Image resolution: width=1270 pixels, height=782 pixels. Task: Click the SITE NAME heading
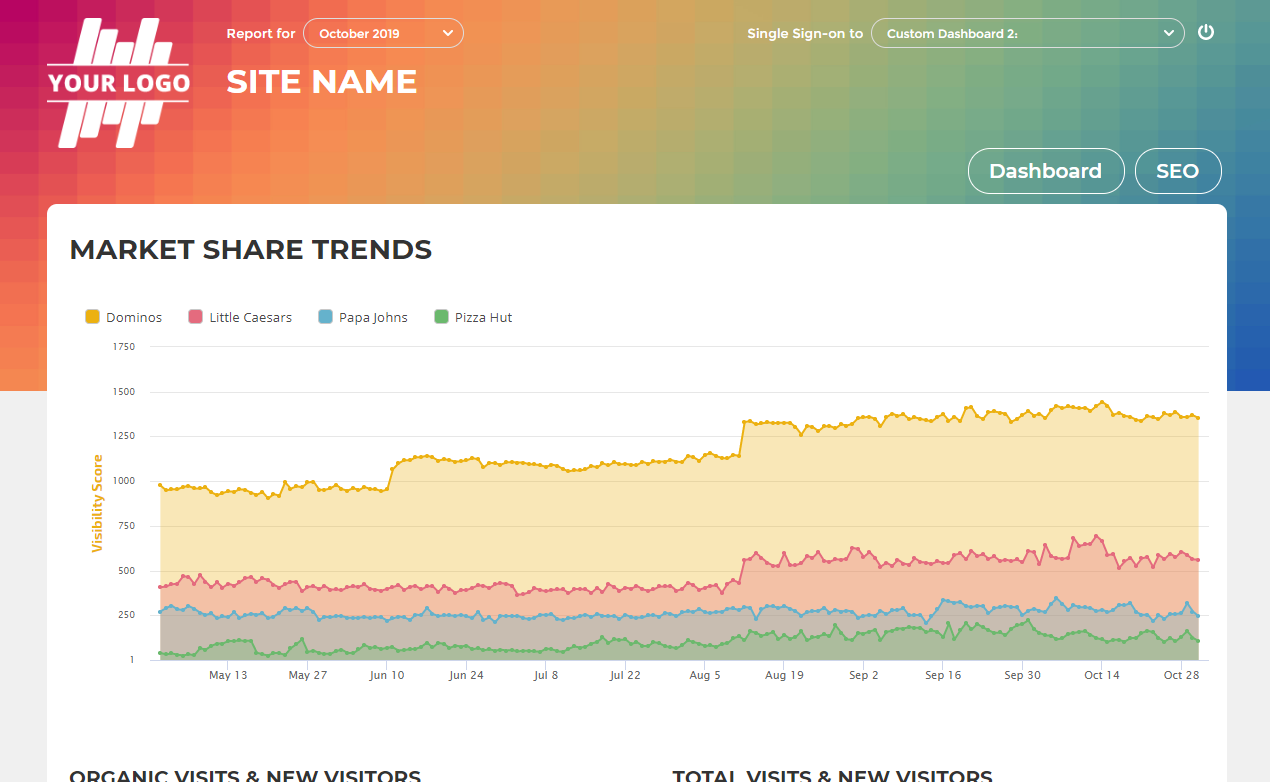pos(321,81)
